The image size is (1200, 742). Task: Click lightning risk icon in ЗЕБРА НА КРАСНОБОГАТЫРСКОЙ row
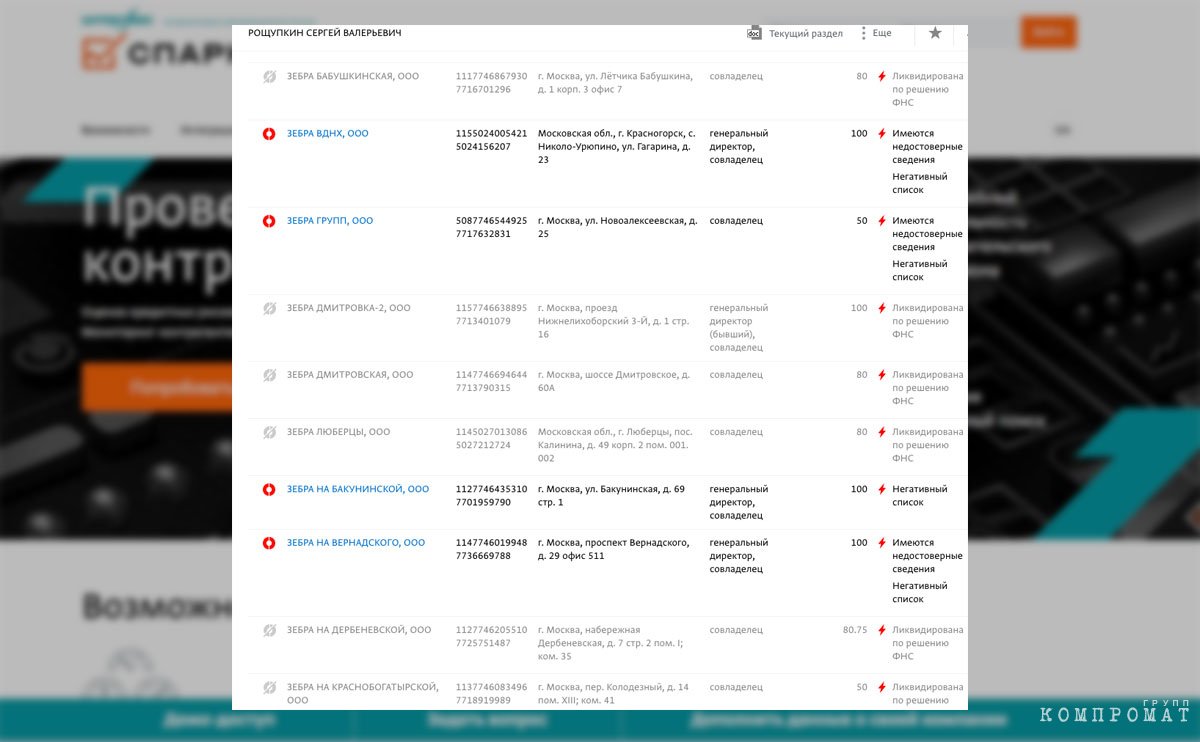pyautogui.click(x=881, y=688)
